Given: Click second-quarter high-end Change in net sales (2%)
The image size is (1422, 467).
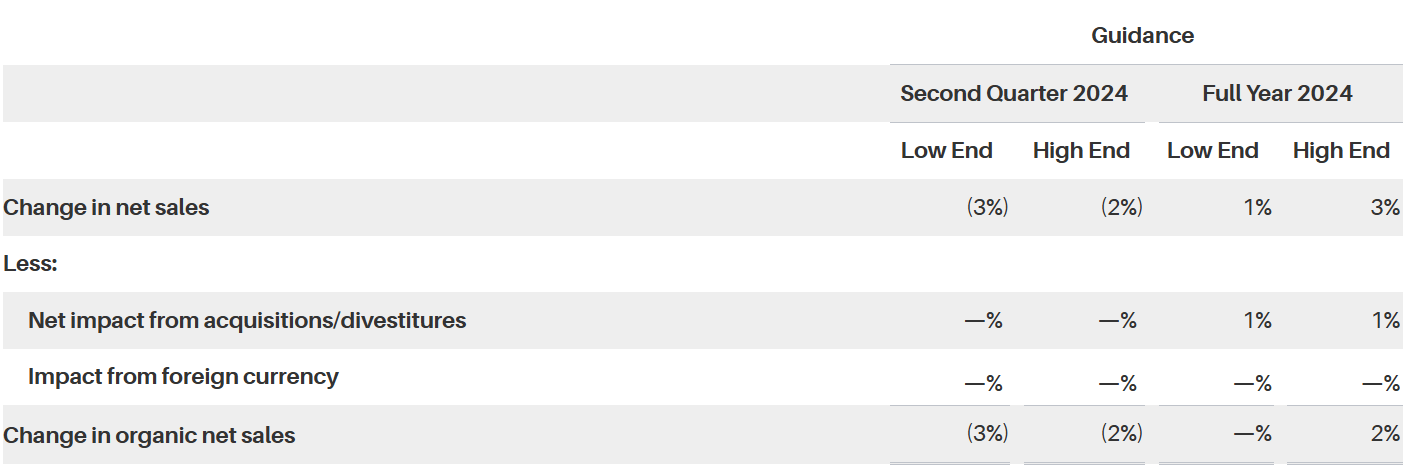Looking at the screenshot, I should 1121,208.
